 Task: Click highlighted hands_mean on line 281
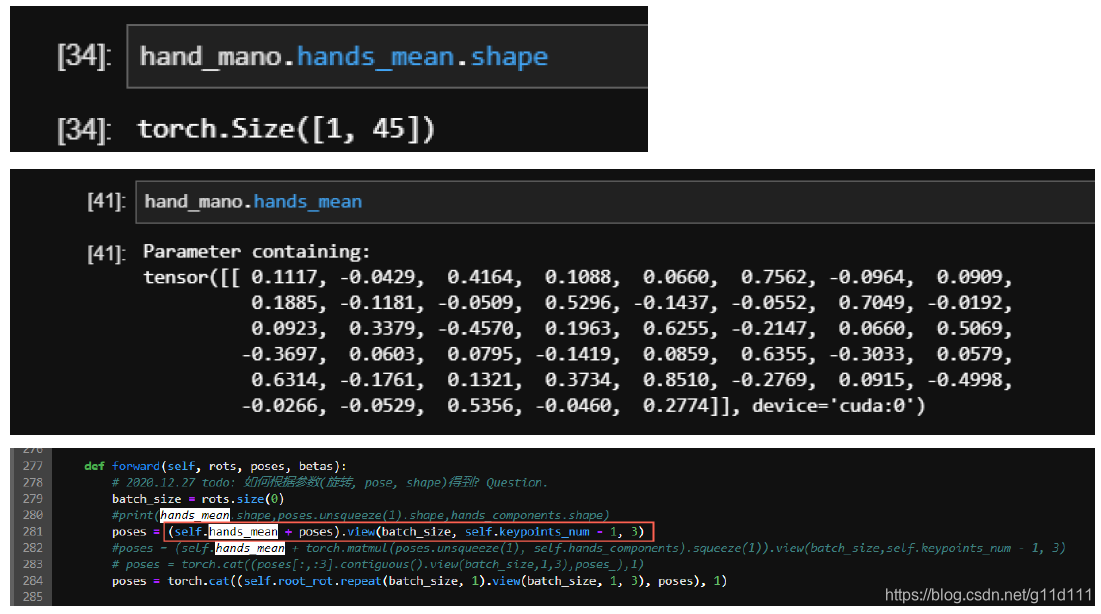pyautogui.click(x=244, y=532)
